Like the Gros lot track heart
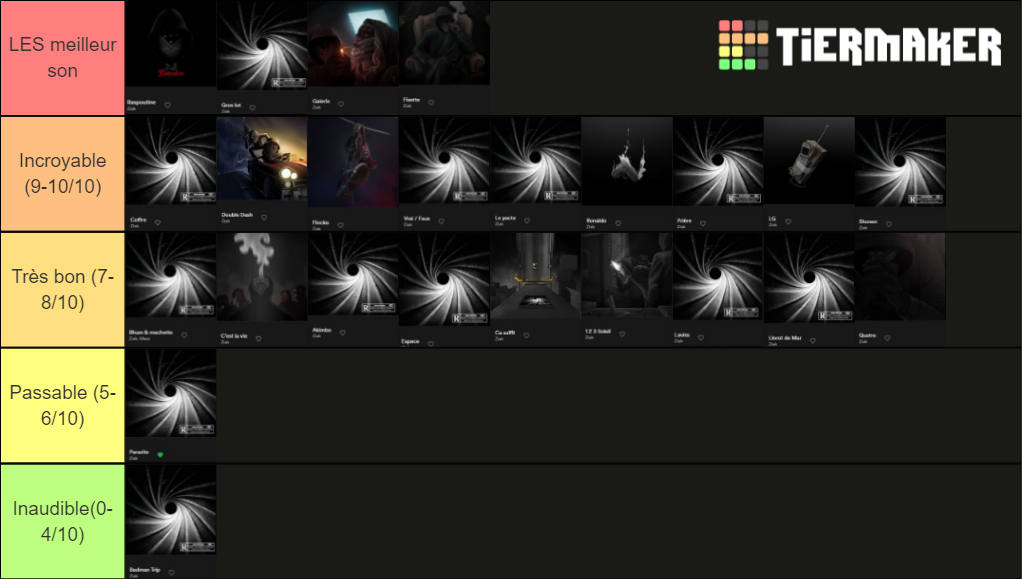The width and height of the screenshot is (1022, 579). pyautogui.click(x=252, y=108)
